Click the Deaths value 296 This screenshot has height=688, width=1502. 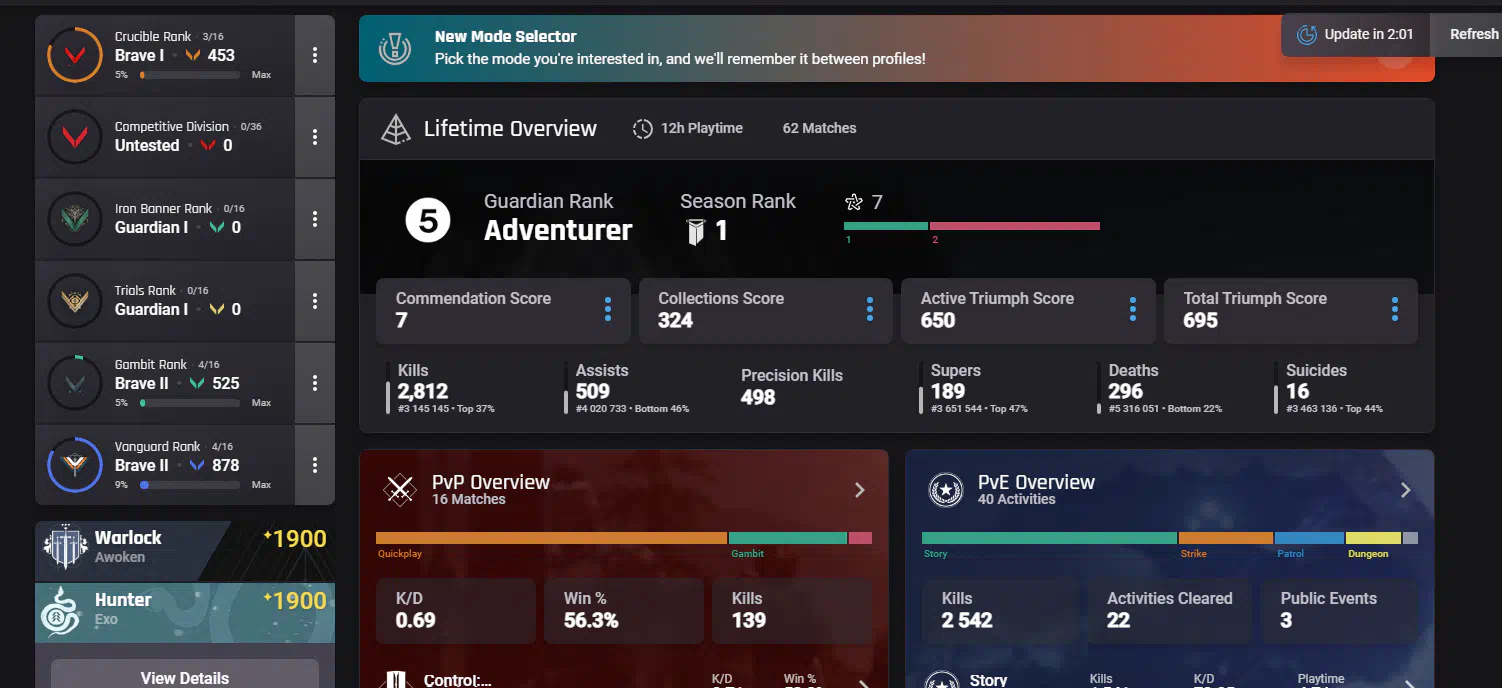pyautogui.click(x=1126, y=391)
